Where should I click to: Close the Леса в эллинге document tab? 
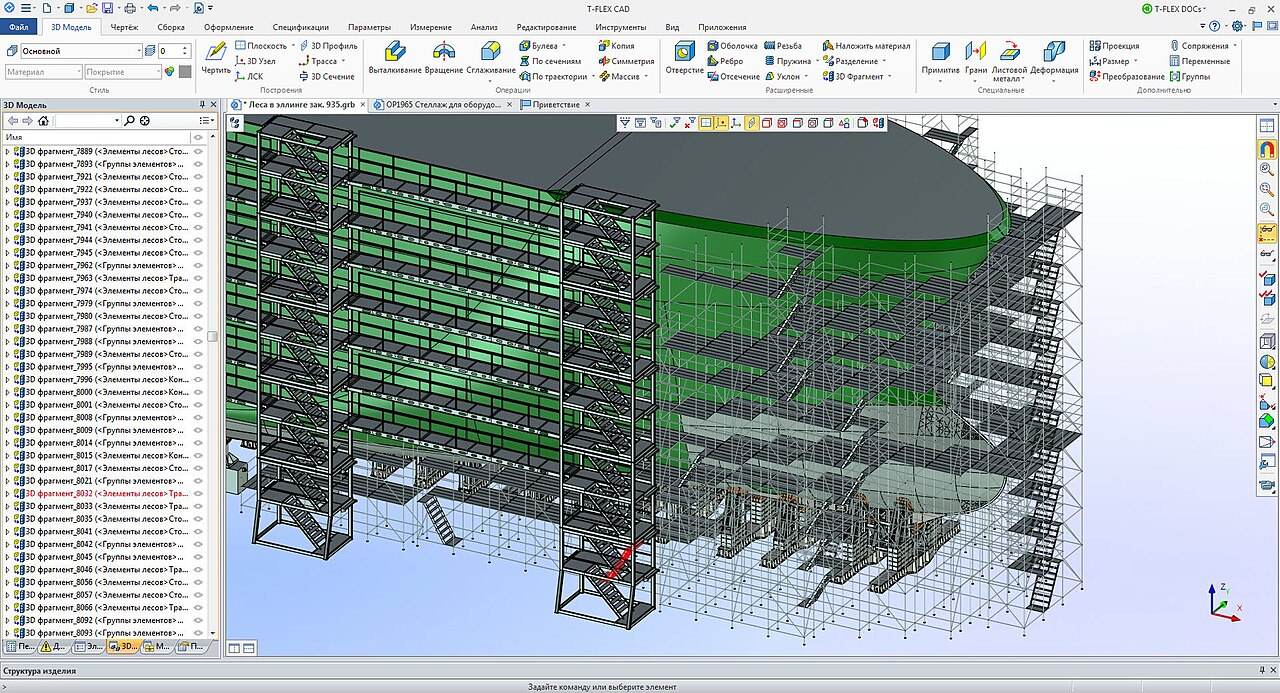[362, 104]
